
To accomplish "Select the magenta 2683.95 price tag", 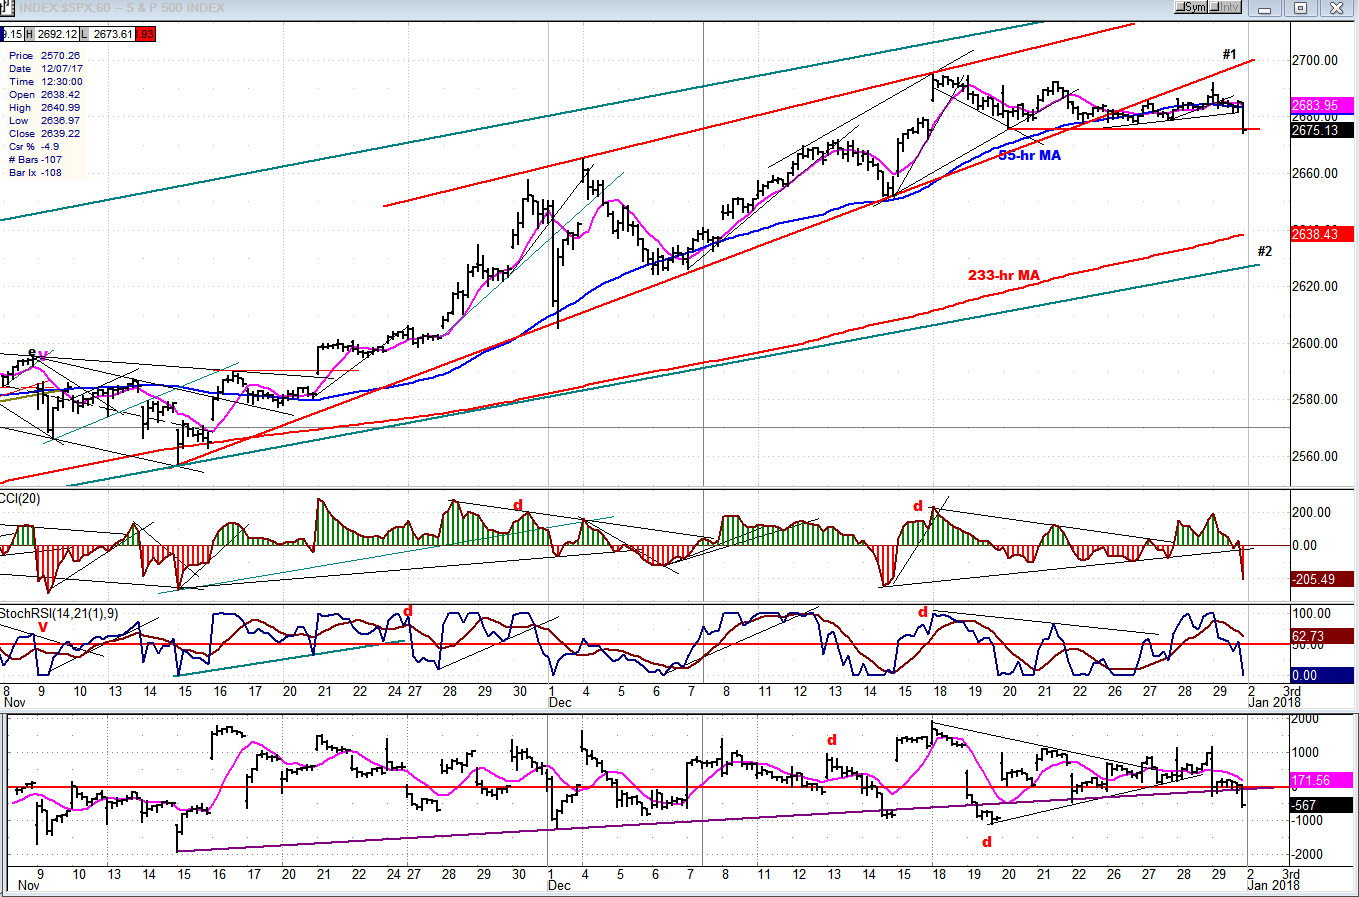I will [x=1320, y=105].
